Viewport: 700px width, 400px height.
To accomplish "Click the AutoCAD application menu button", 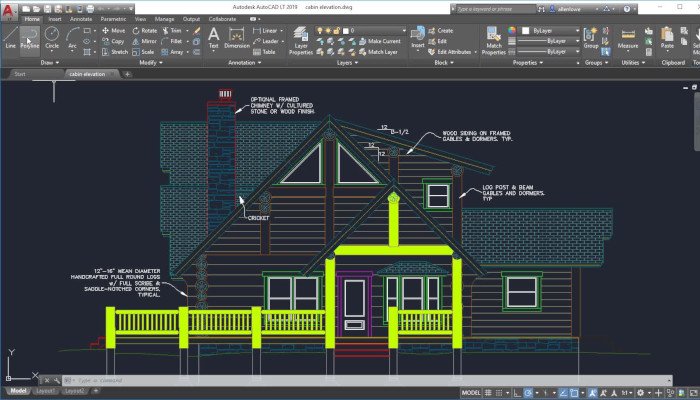I will [9, 11].
